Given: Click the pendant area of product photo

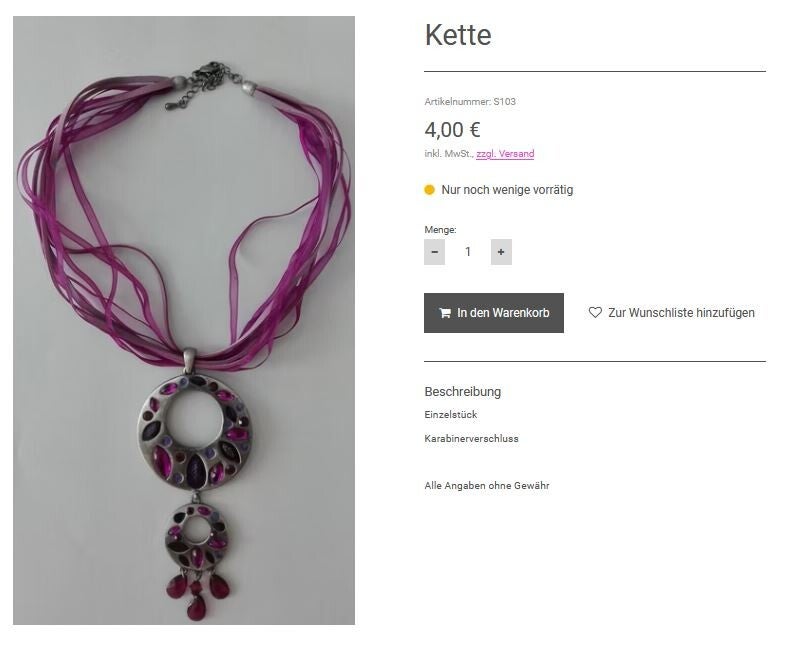Looking at the screenshot, I should click(x=196, y=483).
